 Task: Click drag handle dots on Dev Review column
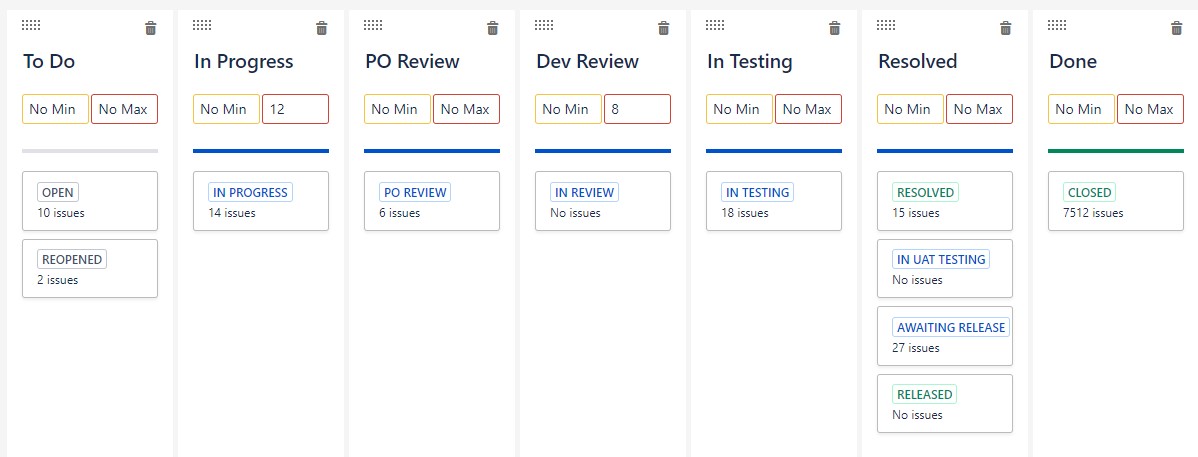coord(545,25)
